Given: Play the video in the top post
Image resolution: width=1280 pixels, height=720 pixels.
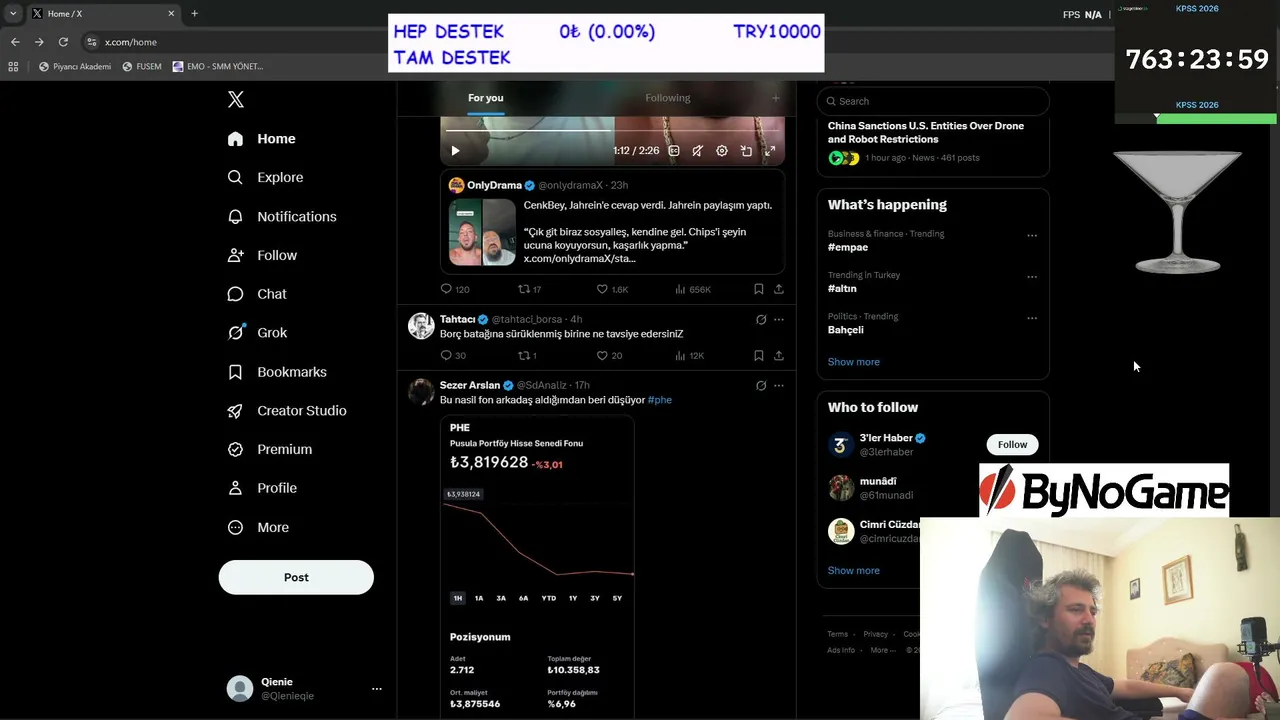Looking at the screenshot, I should point(455,151).
